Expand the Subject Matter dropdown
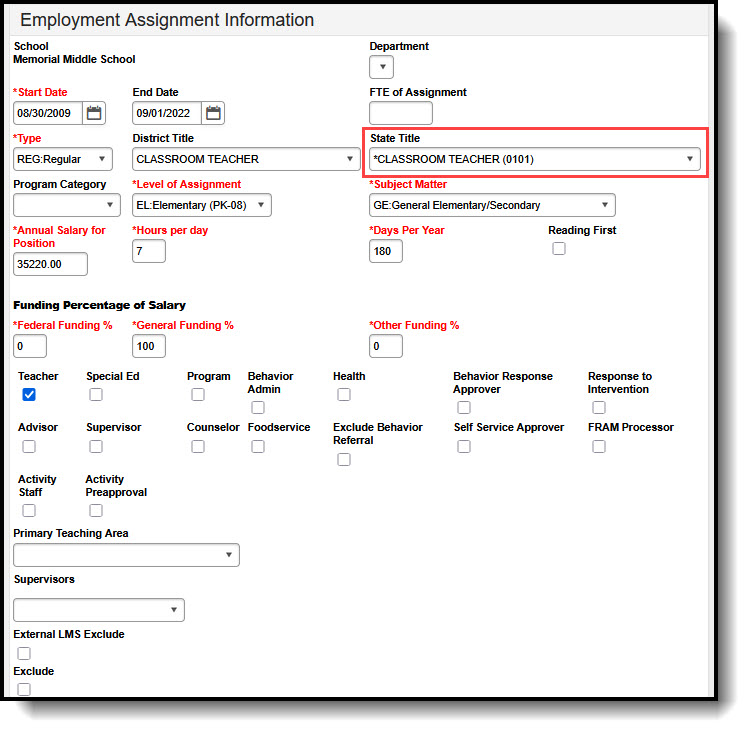 [492, 205]
